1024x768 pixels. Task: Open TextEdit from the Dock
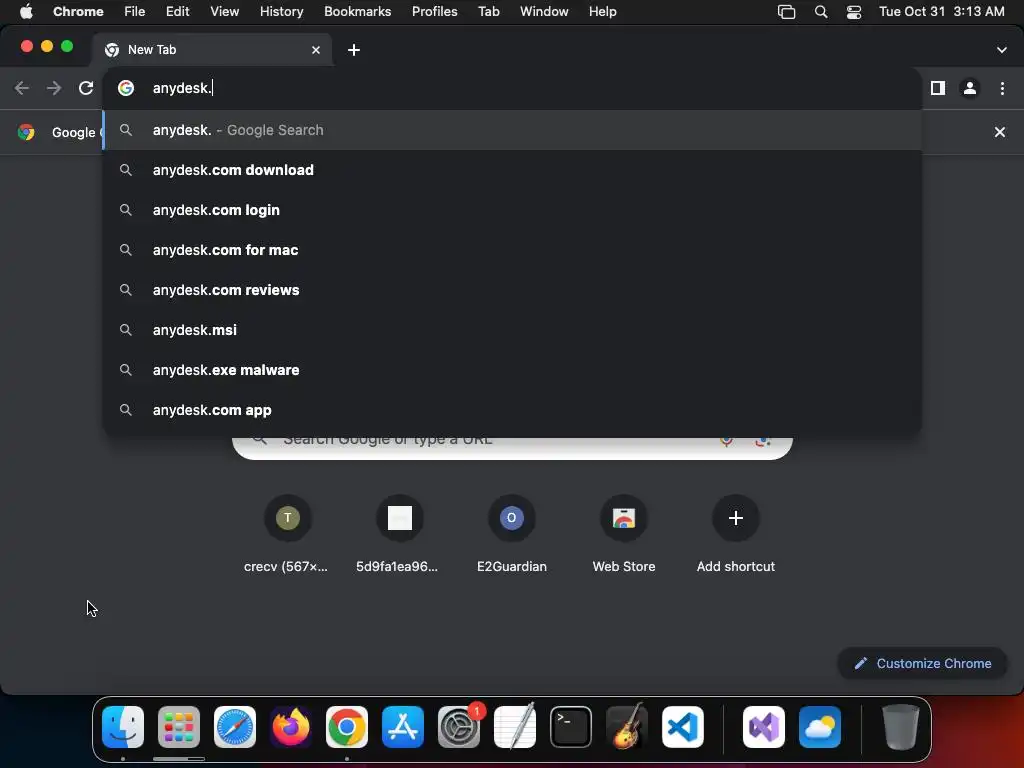click(515, 727)
